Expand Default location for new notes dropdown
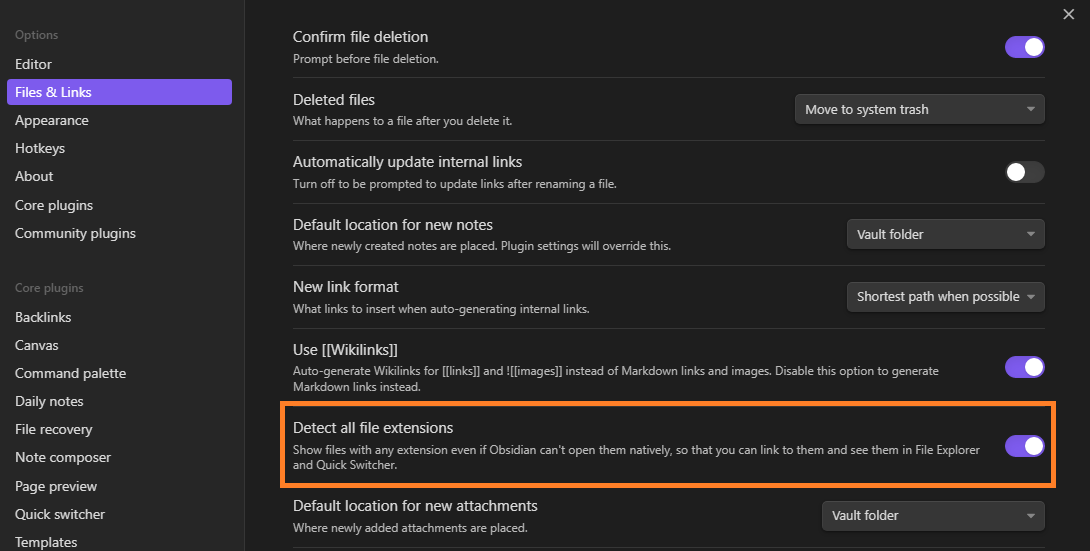 coord(945,234)
